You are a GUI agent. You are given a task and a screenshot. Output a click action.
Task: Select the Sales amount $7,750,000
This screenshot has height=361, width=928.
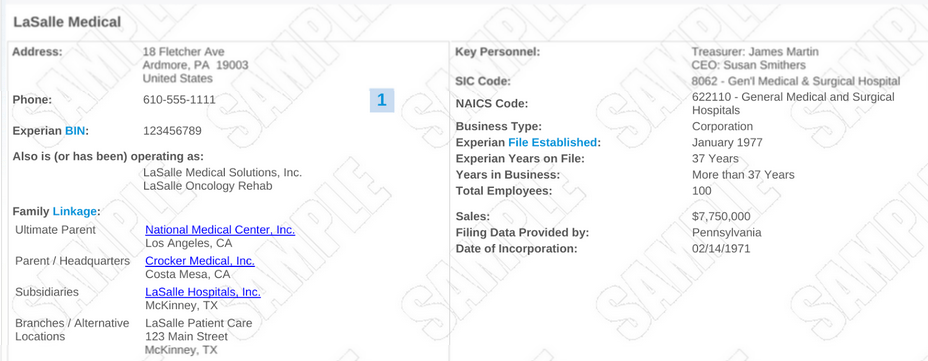[721, 217]
